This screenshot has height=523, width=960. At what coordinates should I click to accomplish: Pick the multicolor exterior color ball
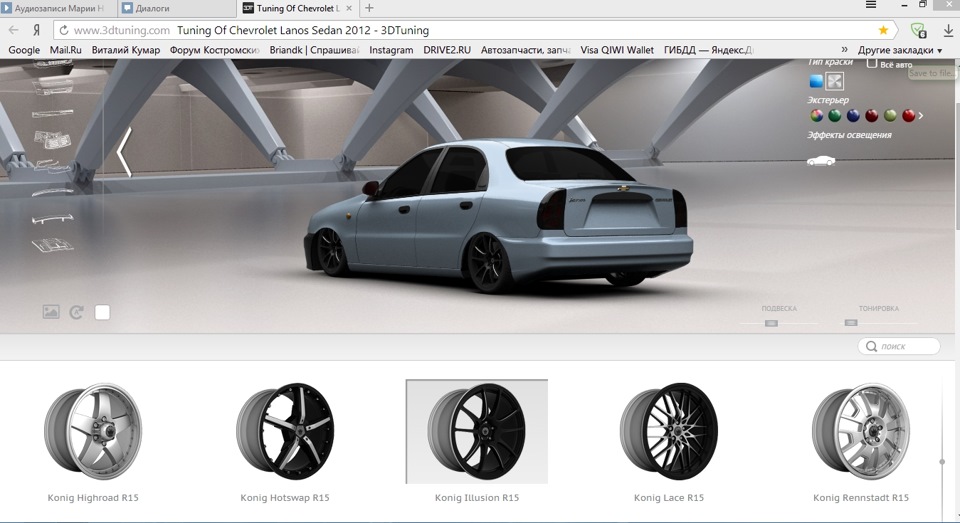(x=816, y=115)
